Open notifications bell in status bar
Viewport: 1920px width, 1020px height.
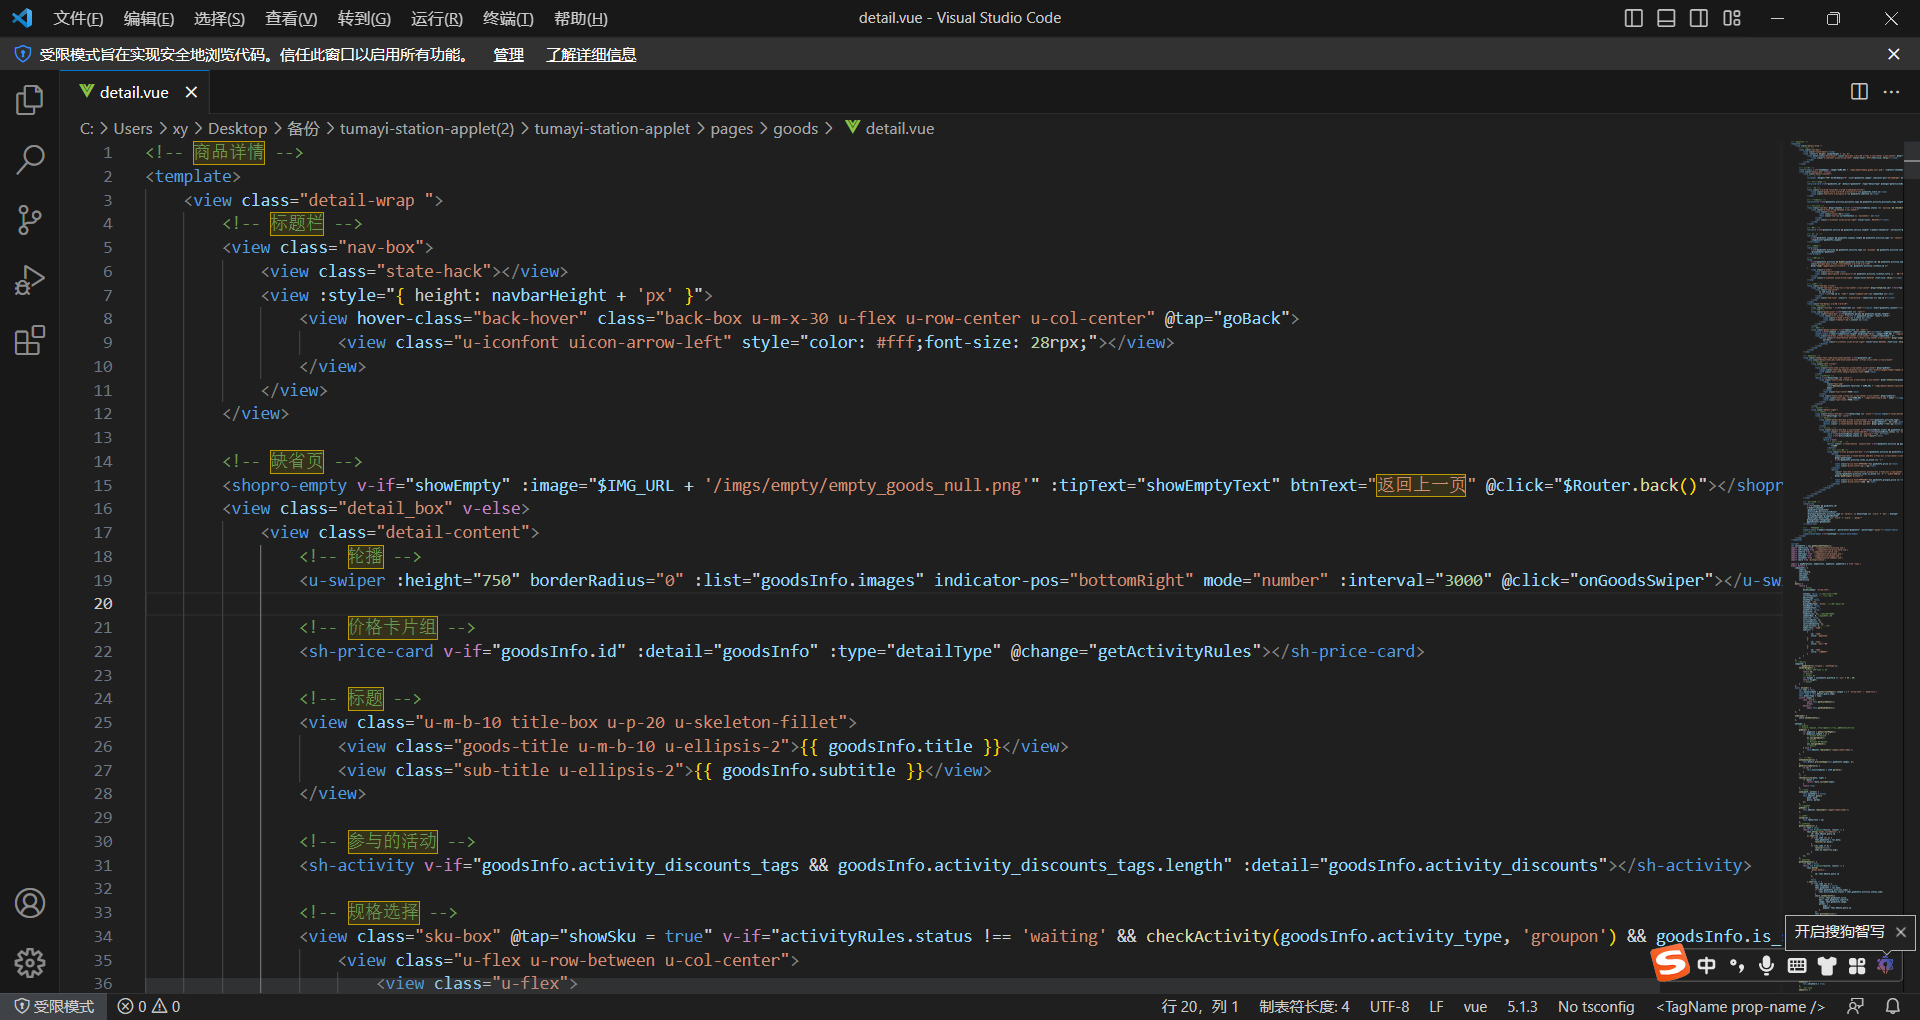pos(1892,1006)
